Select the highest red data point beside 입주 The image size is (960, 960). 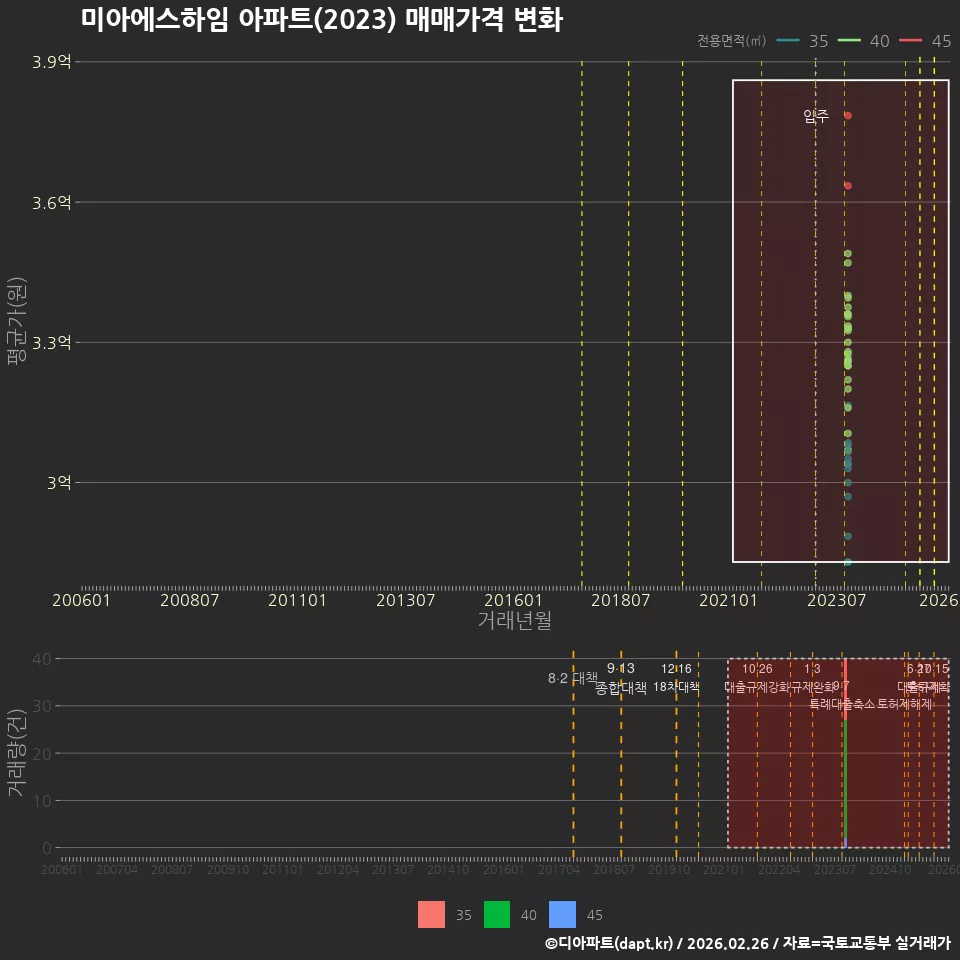[x=848, y=115]
